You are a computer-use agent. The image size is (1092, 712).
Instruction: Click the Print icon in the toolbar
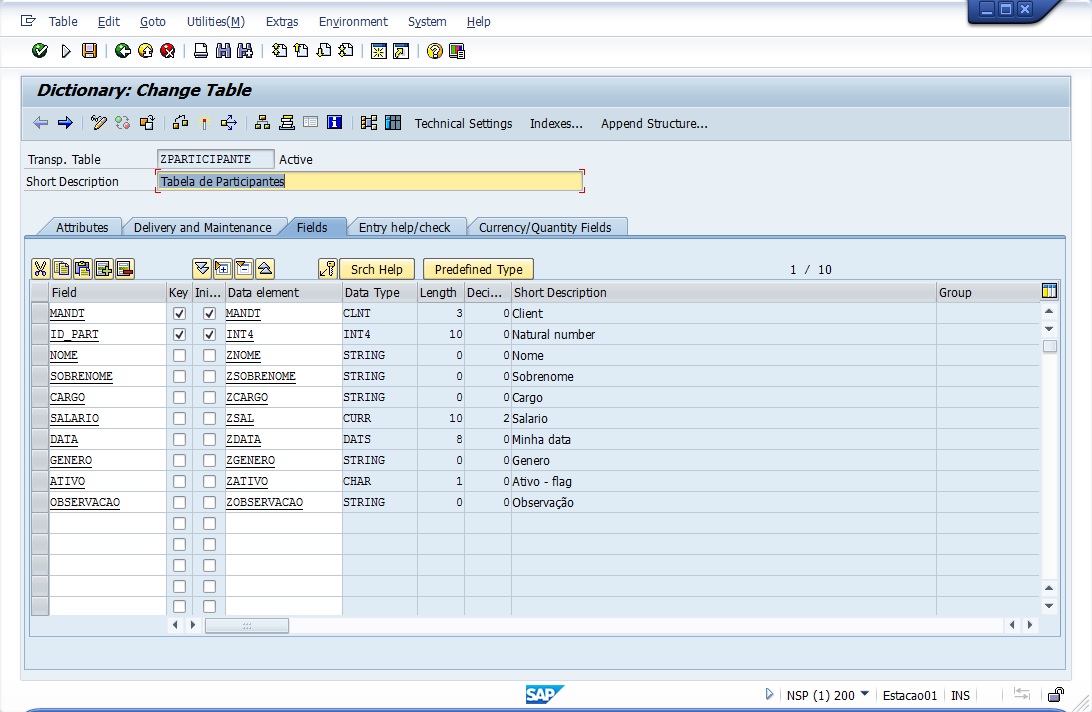(201, 51)
